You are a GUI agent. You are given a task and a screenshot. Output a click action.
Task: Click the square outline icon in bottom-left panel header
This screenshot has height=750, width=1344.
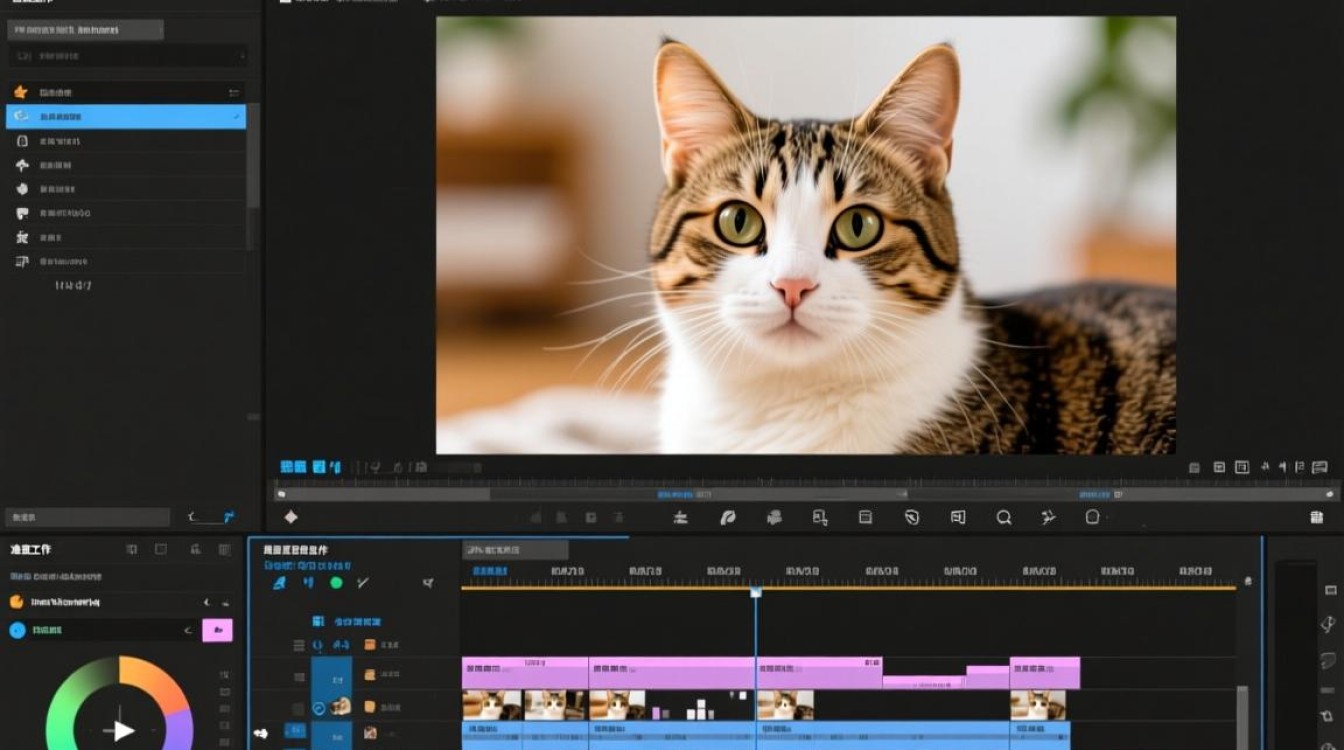(161, 549)
